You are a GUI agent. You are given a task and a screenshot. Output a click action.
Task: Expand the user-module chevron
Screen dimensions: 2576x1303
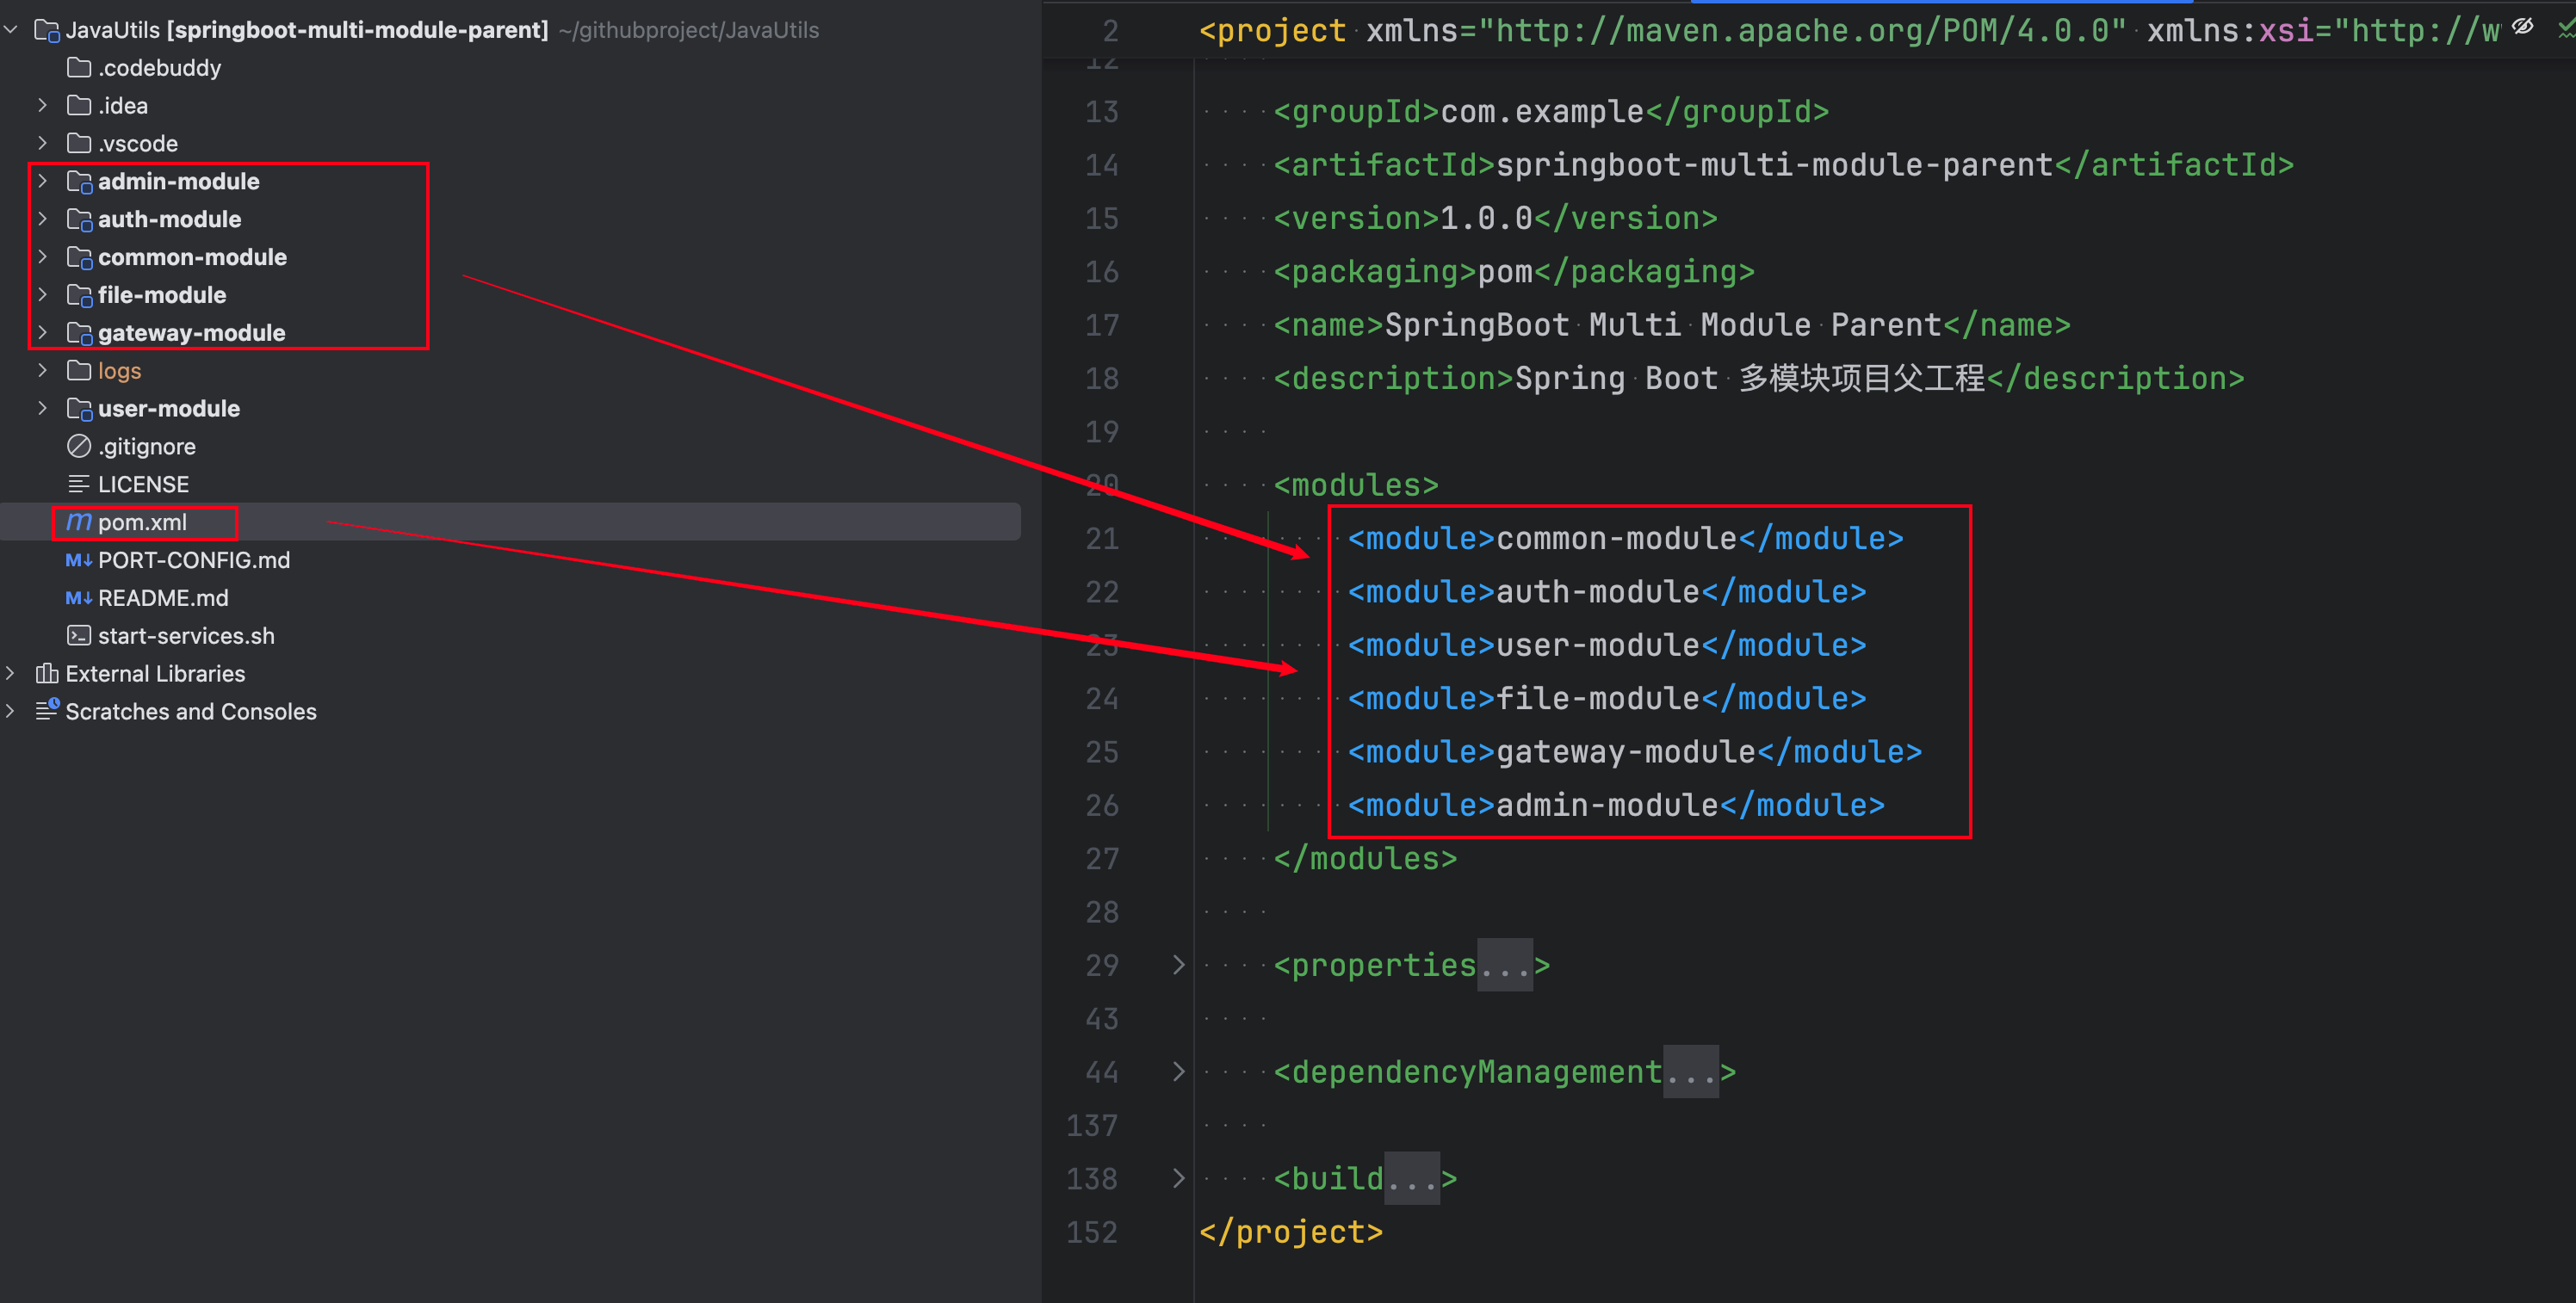pos(42,409)
